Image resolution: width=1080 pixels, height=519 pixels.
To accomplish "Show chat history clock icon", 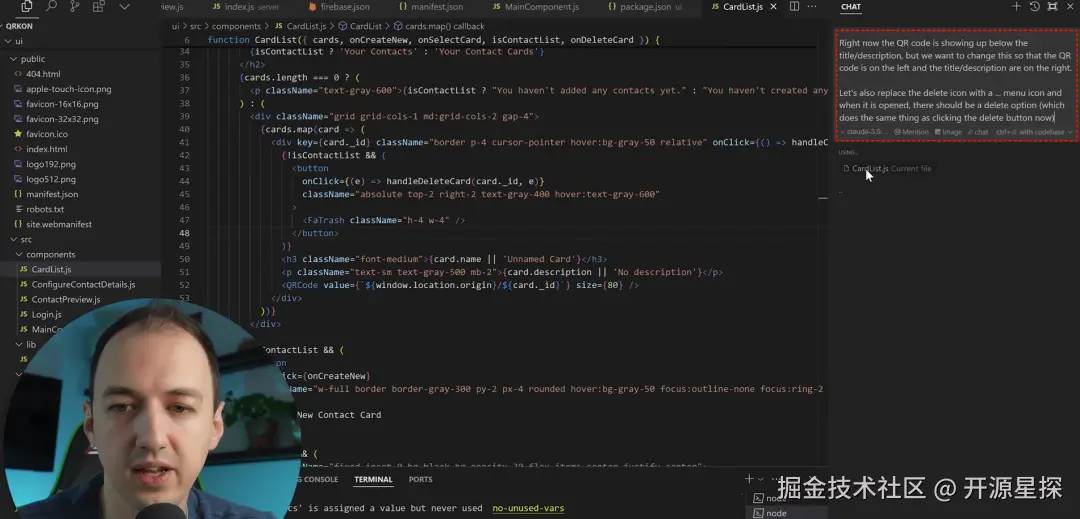I will pos(1035,7).
